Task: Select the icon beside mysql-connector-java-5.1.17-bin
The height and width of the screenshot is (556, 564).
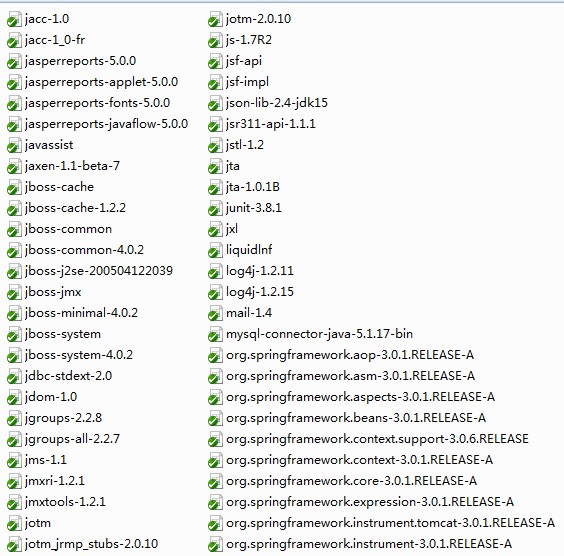Action: pyautogui.click(x=215, y=334)
